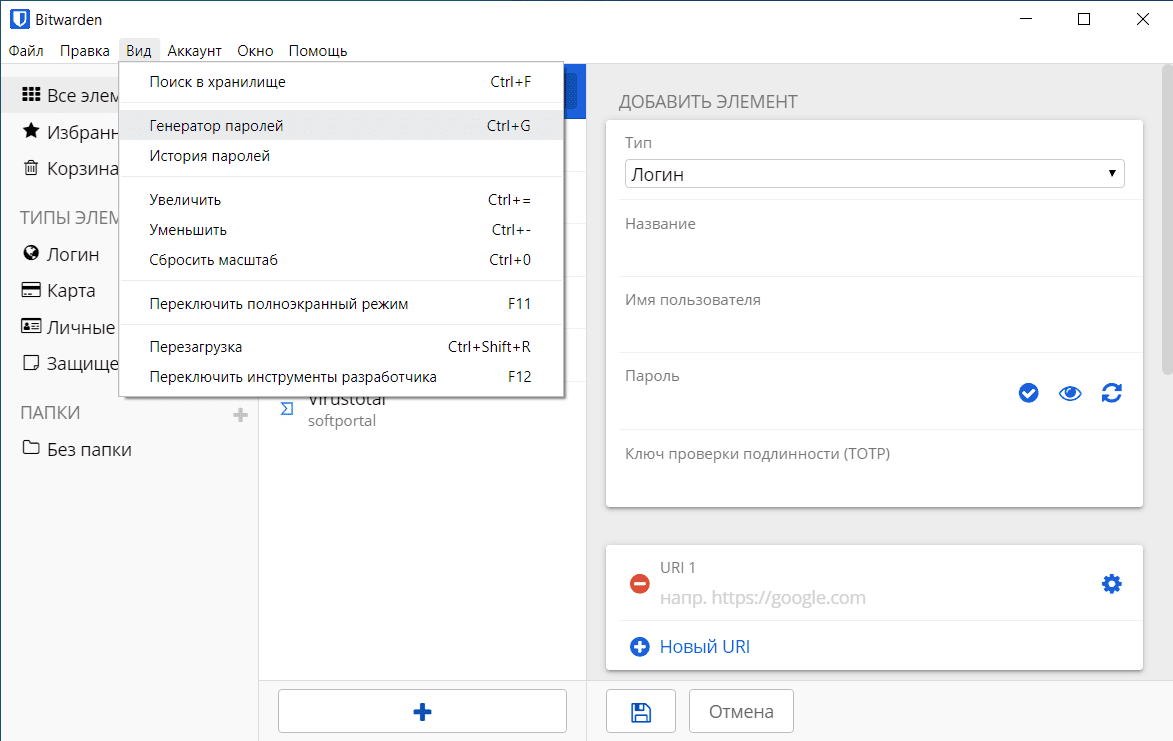
Task: Click the folder icon for Без папки
Action: [x=31, y=448]
